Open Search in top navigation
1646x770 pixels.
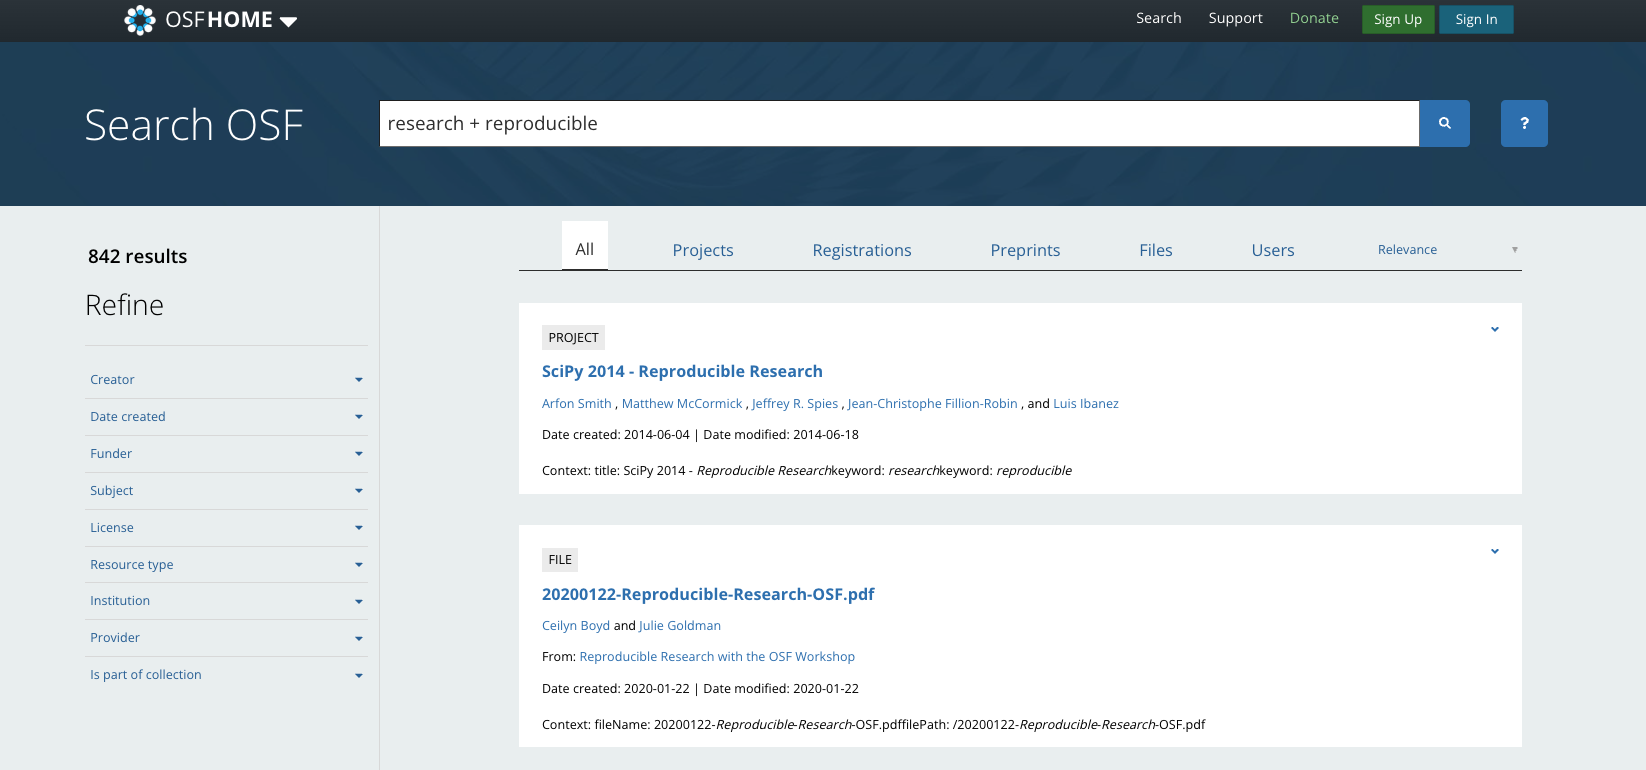click(1158, 18)
